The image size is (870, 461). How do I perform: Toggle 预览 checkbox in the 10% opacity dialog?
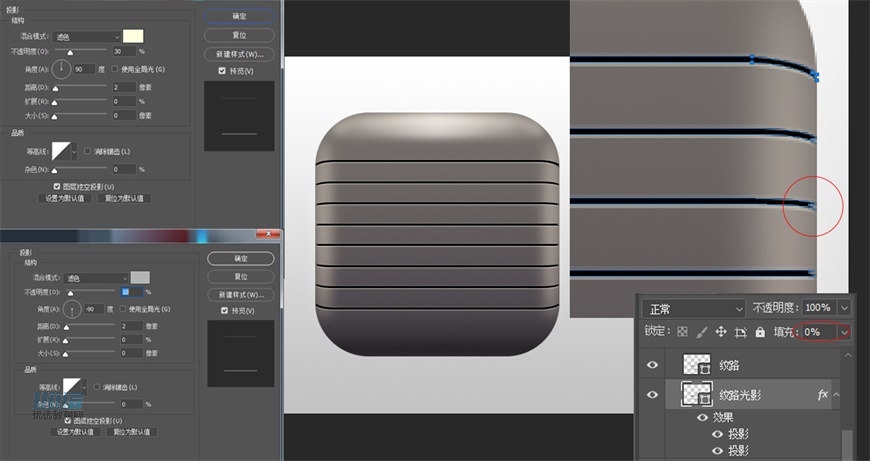pos(224,311)
